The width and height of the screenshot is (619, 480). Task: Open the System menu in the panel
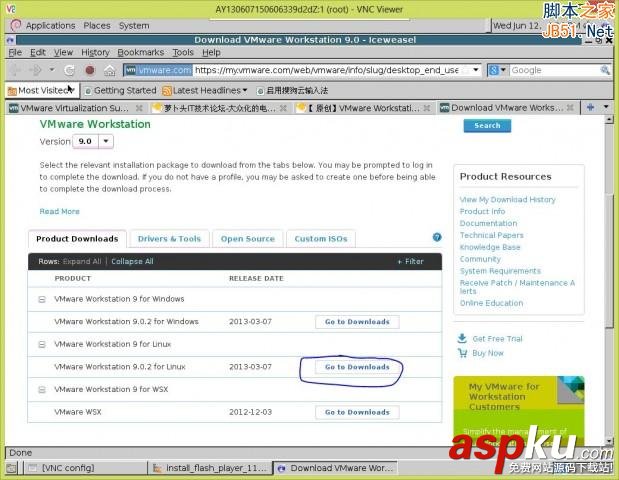[x=134, y=26]
